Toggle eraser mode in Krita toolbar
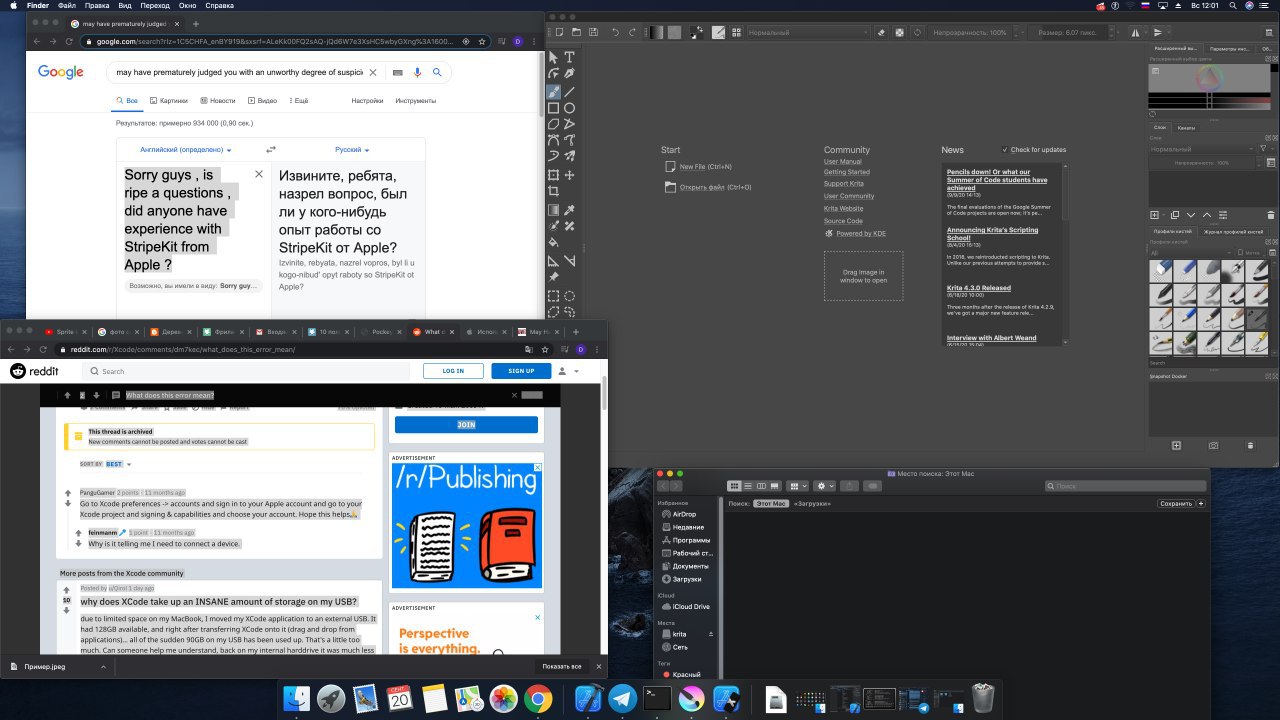The height and width of the screenshot is (720, 1280). (x=881, y=32)
